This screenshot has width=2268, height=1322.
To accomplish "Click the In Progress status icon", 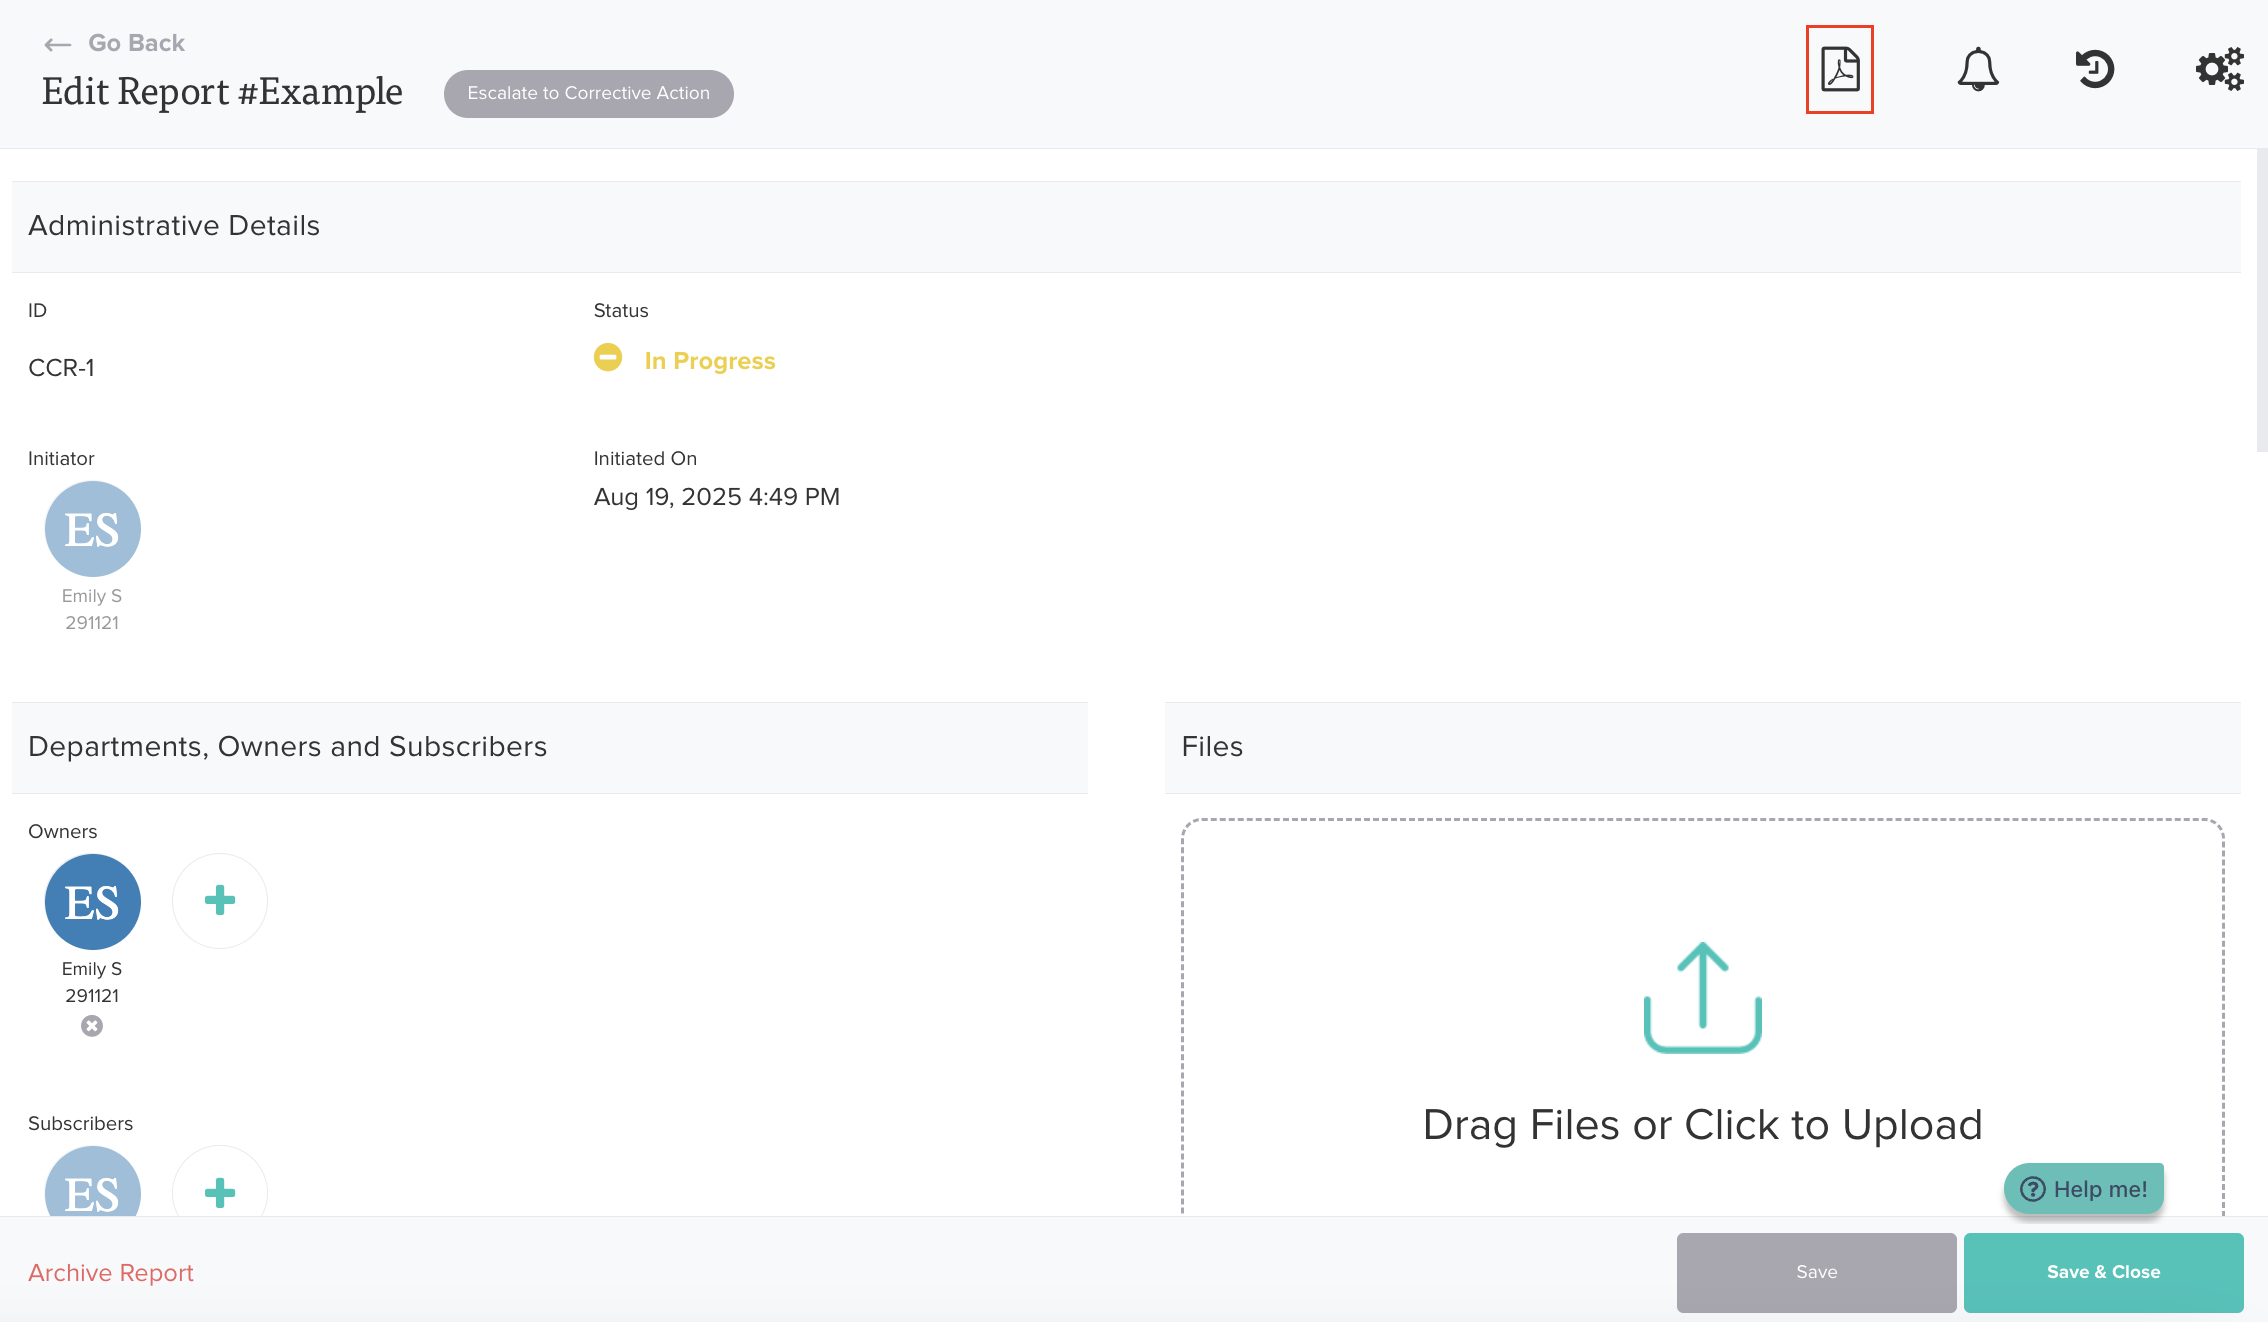I will coord(608,358).
